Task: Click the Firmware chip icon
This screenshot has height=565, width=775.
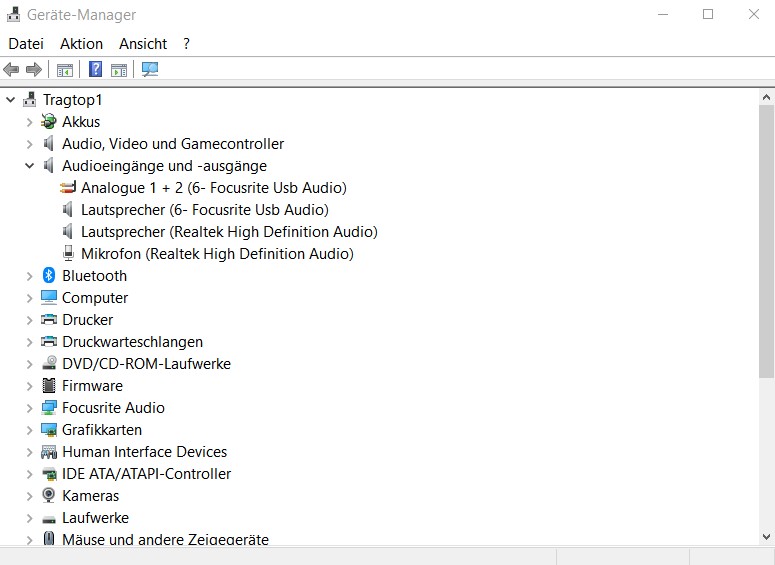Action: tap(49, 385)
